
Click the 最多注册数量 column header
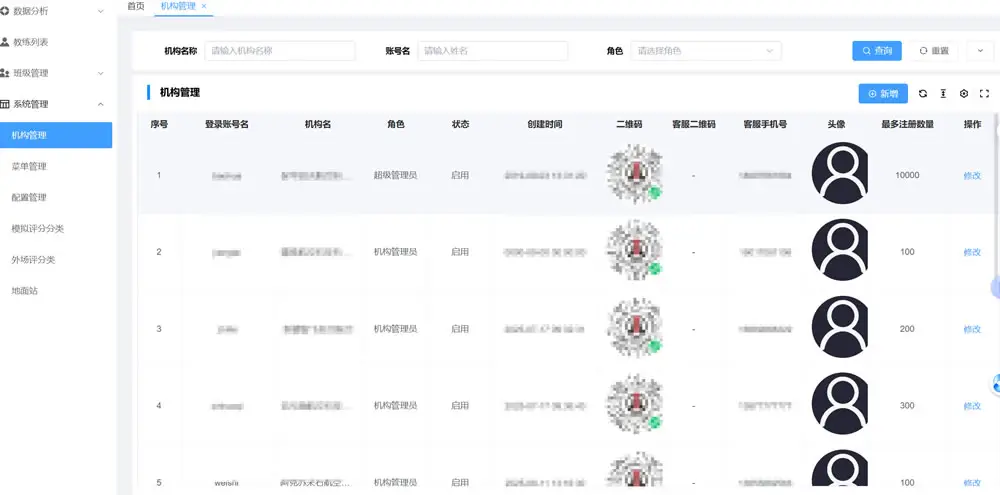click(908, 124)
